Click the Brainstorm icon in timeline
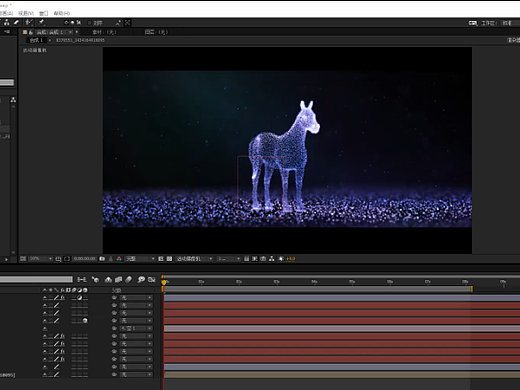Image resolution: width=520 pixels, height=390 pixels. pyautogui.click(x=141, y=279)
